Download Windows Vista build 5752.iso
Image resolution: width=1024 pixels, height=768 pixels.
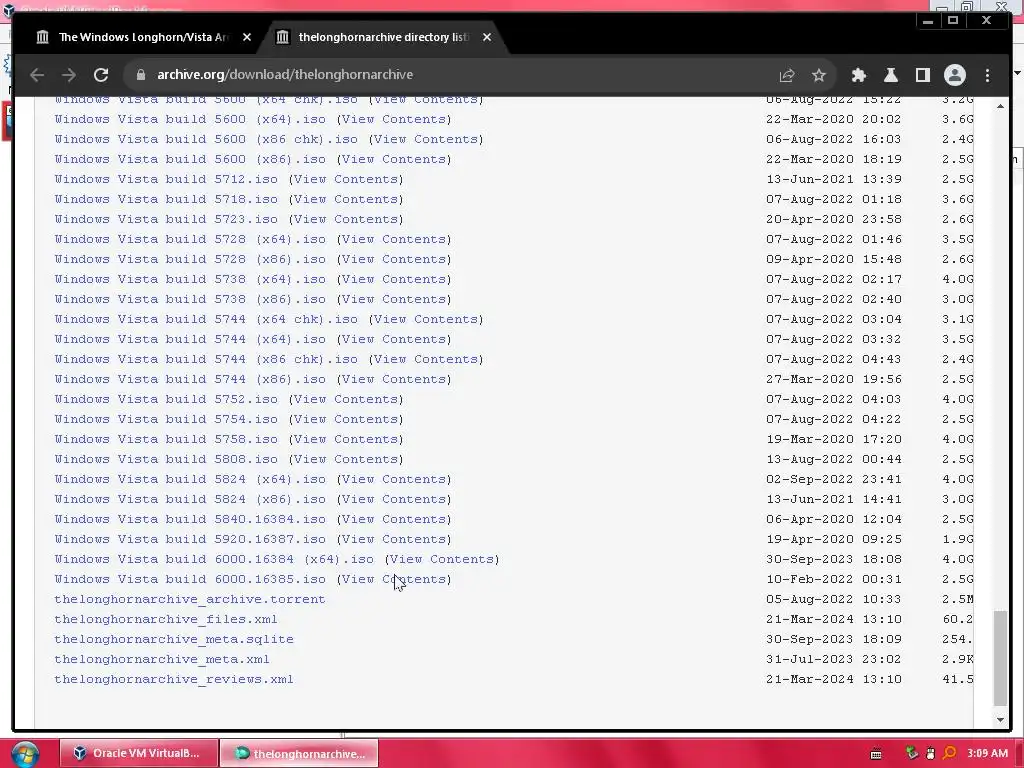[166, 399]
